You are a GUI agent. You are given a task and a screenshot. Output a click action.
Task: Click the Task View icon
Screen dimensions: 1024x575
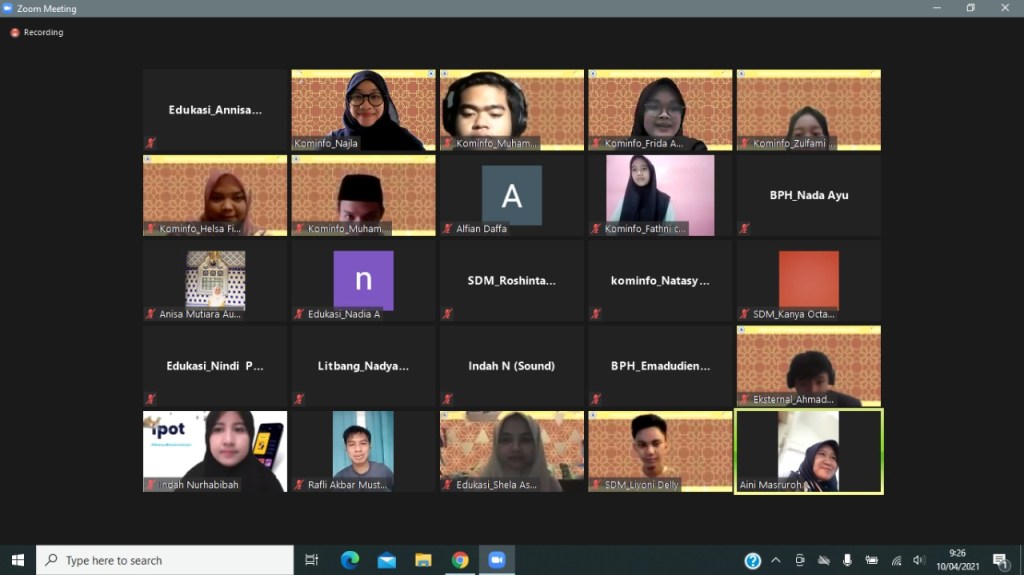pyautogui.click(x=312, y=560)
